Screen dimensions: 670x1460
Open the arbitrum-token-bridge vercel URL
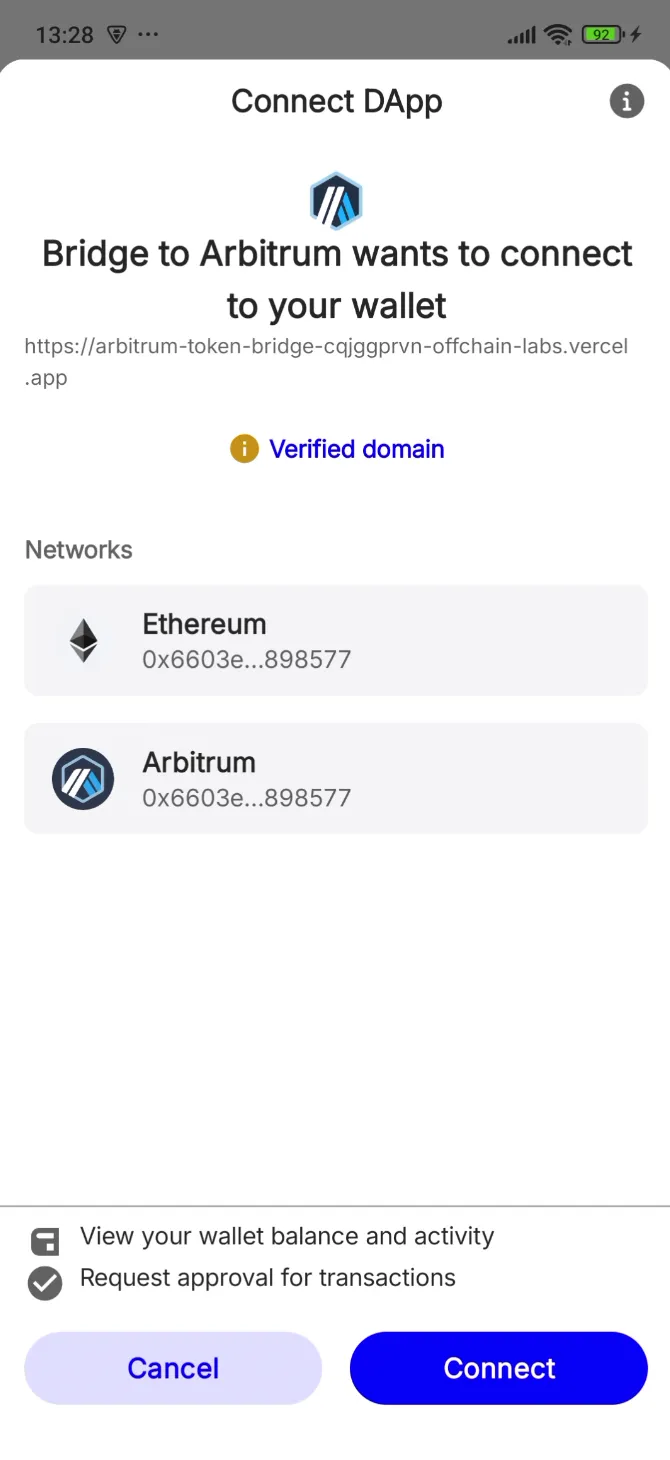point(326,361)
